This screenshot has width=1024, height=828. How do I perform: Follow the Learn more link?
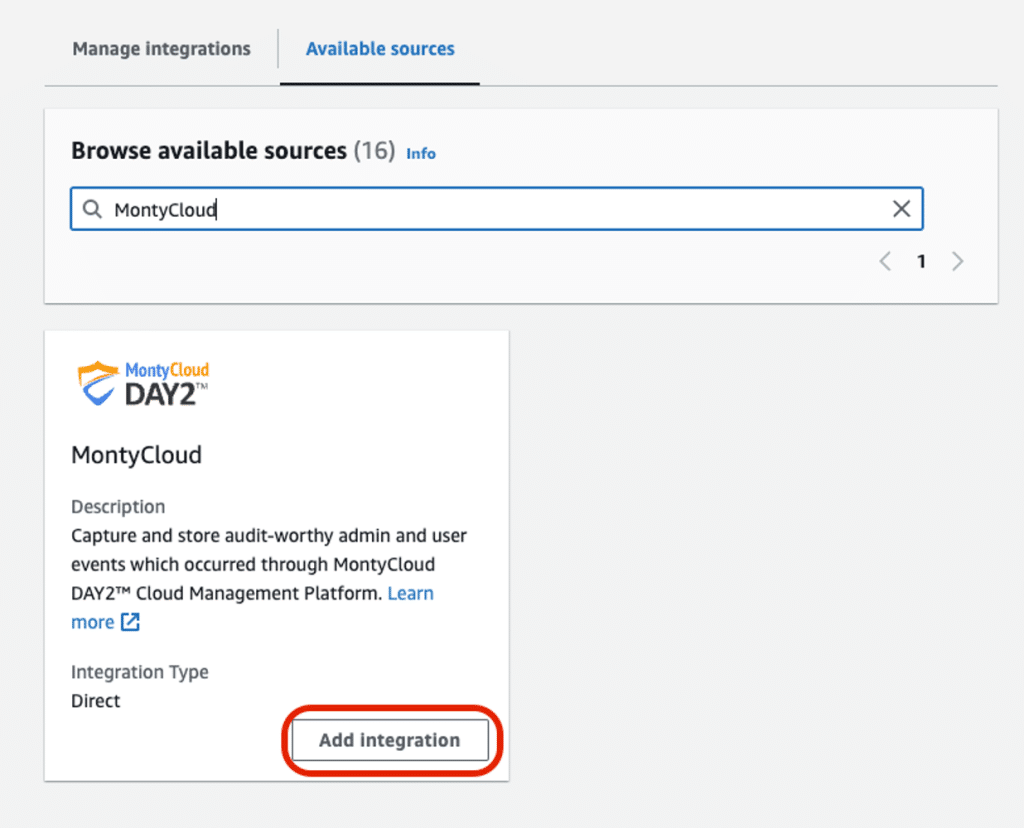click(x=410, y=593)
